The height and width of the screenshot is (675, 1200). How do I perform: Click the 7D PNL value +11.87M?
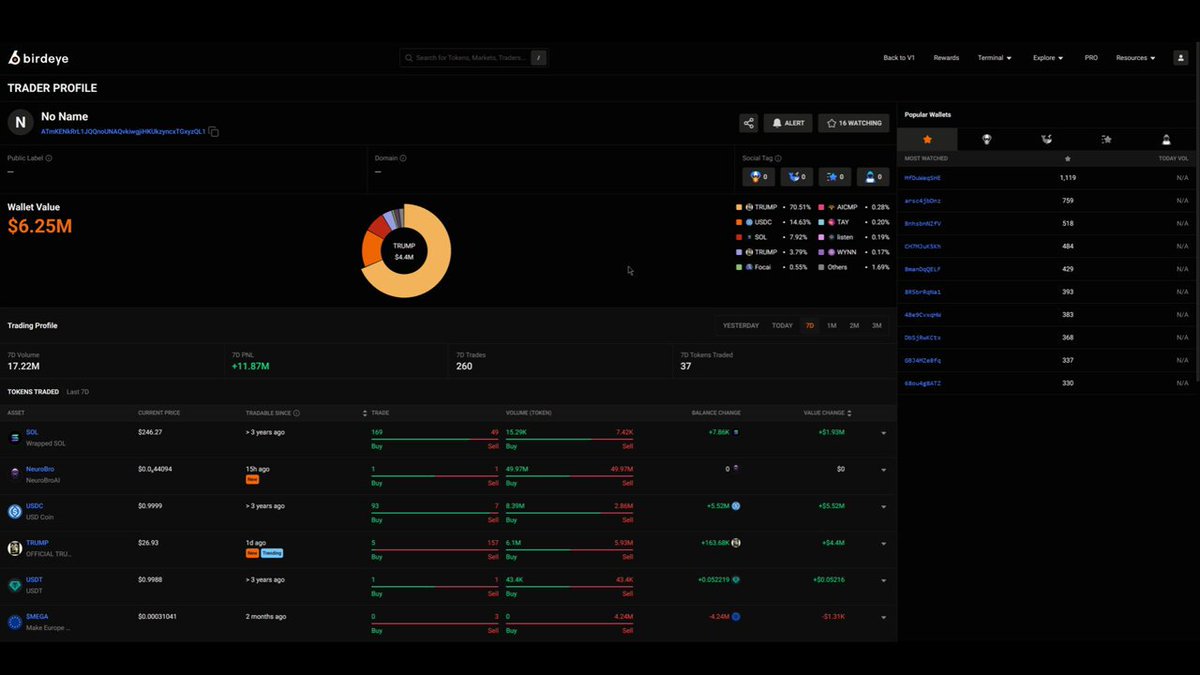(250, 367)
